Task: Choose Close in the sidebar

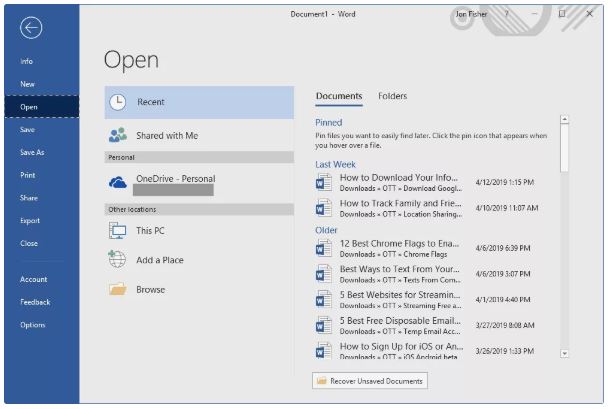Action: [x=42, y=243]
